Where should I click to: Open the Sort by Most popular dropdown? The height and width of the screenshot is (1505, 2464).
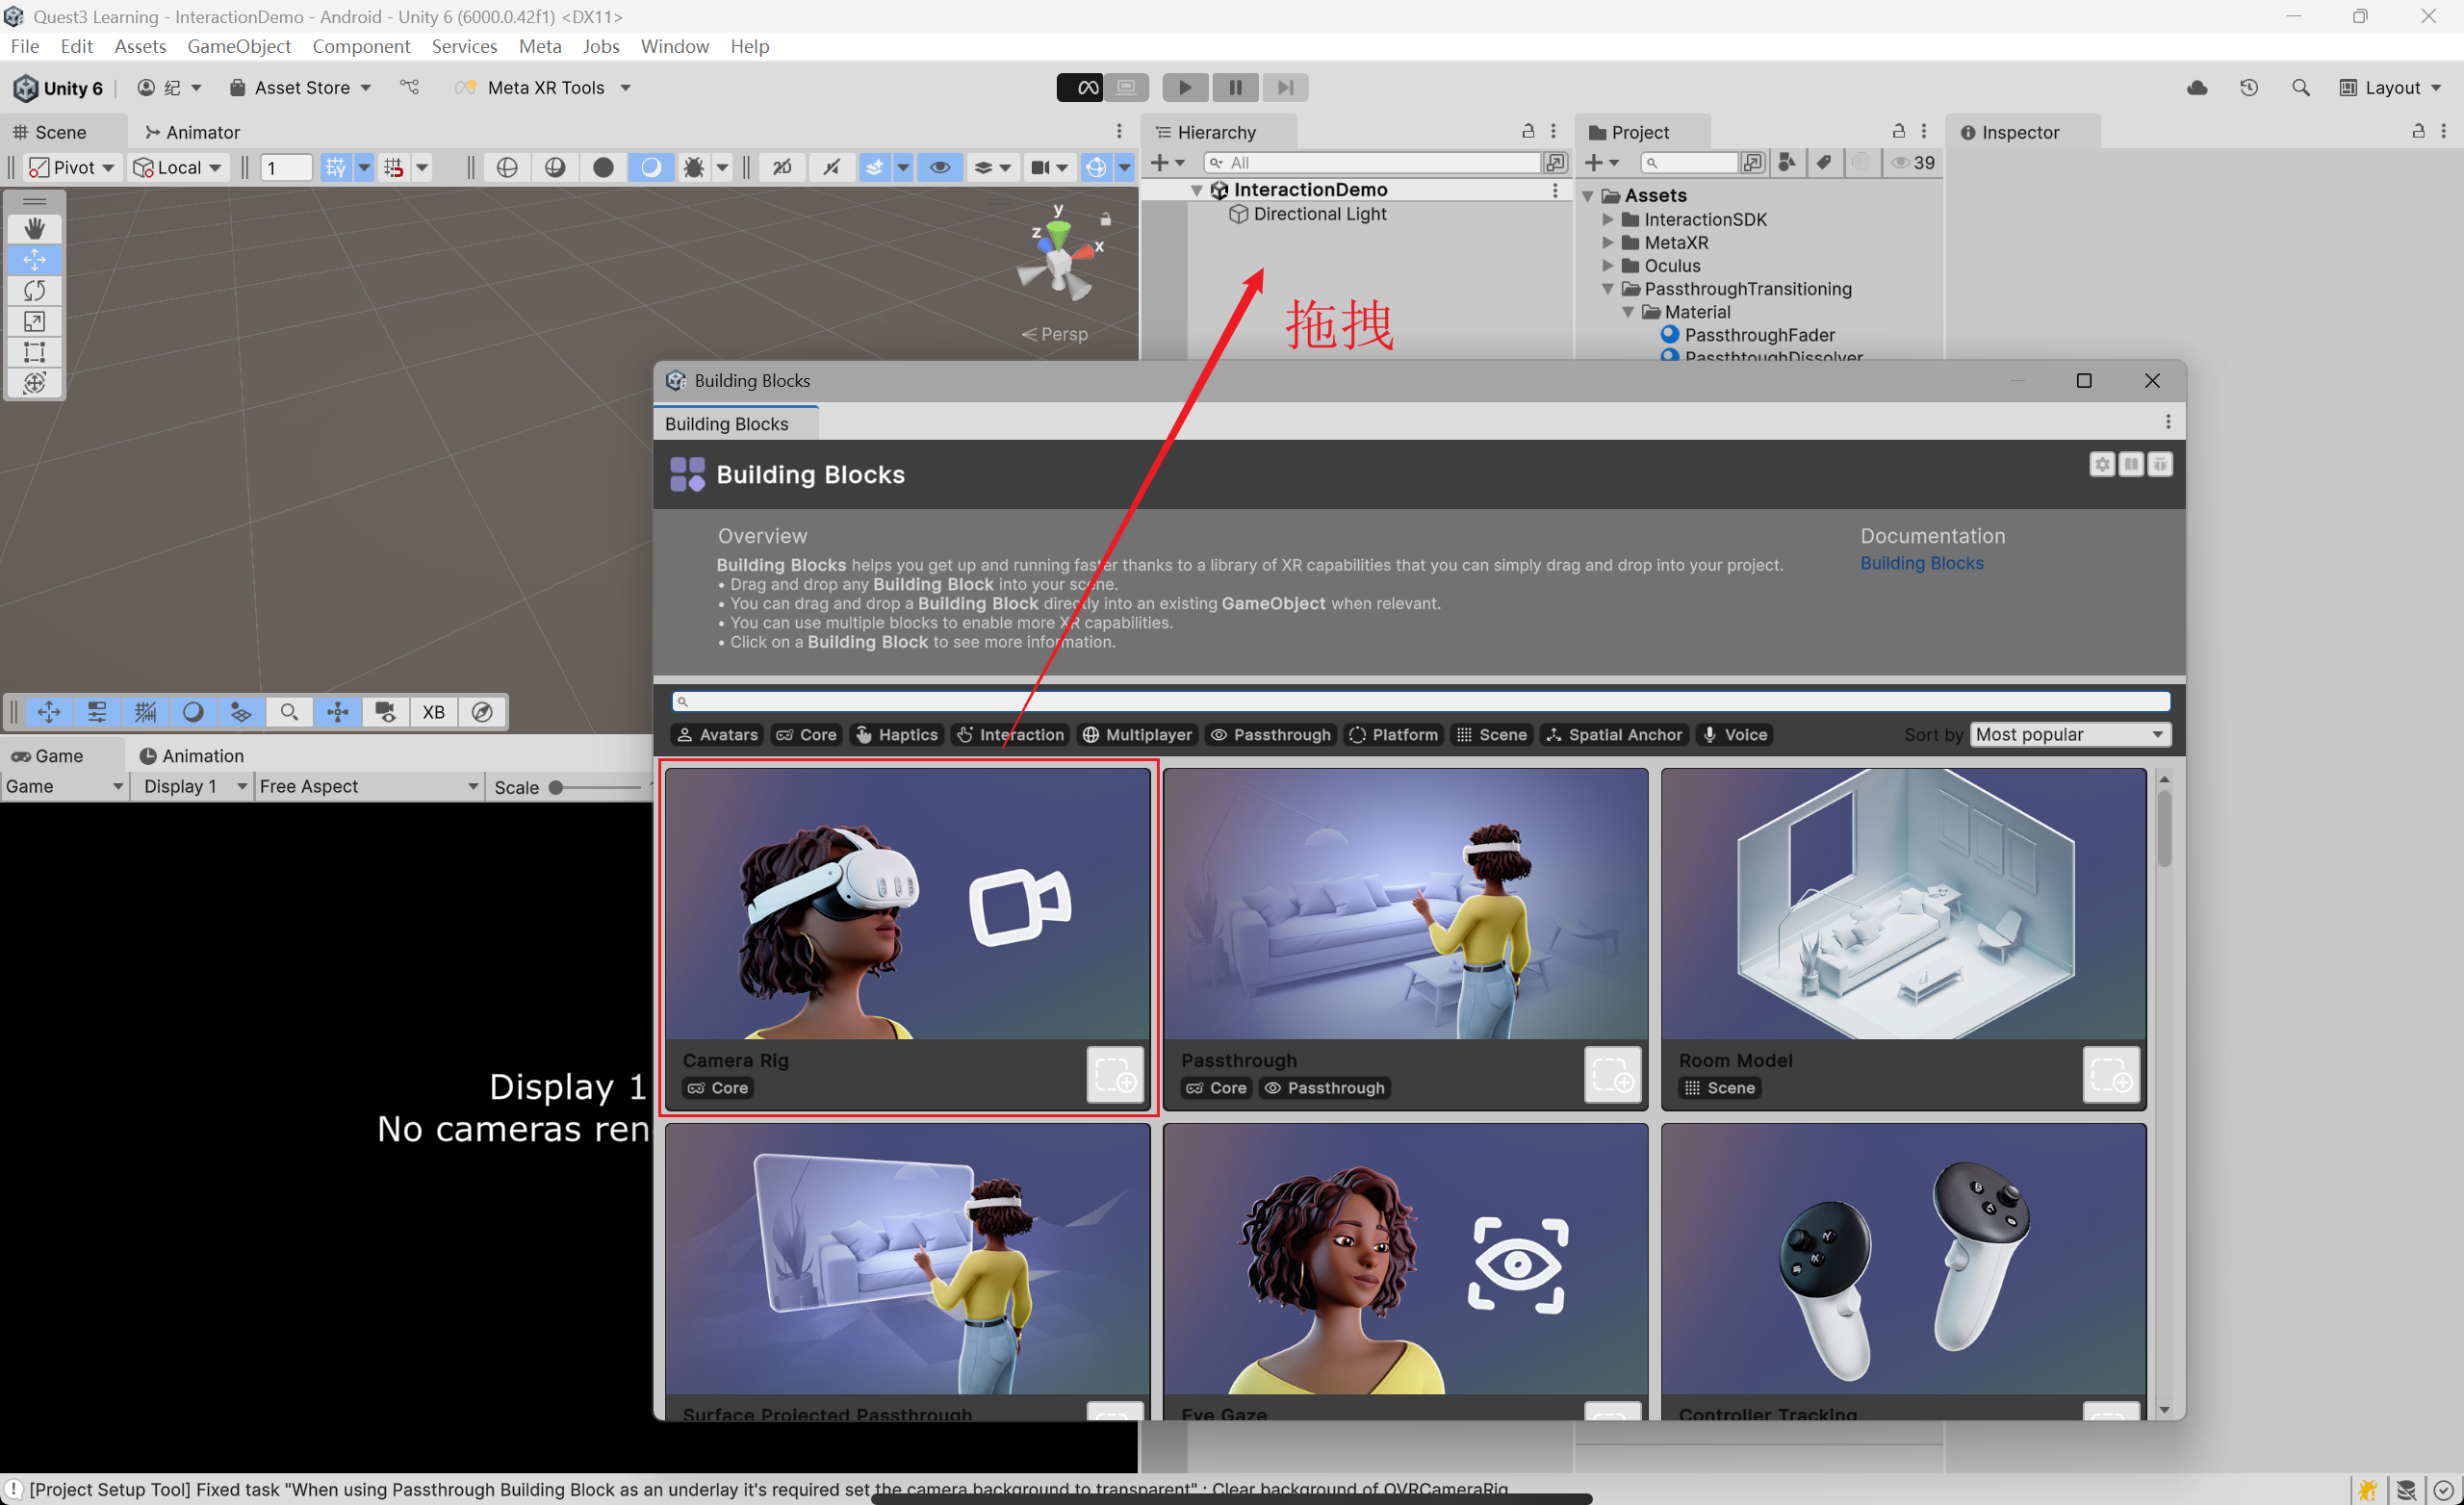(x=2070, y=734)
